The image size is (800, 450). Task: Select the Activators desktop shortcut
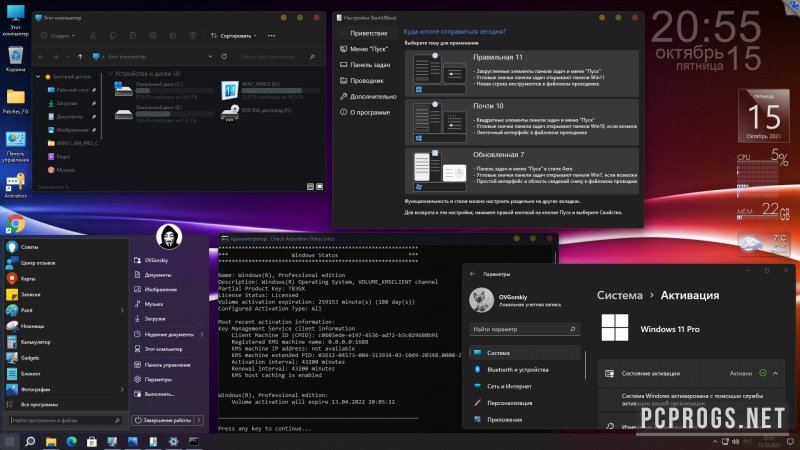[x=15, y=186]
